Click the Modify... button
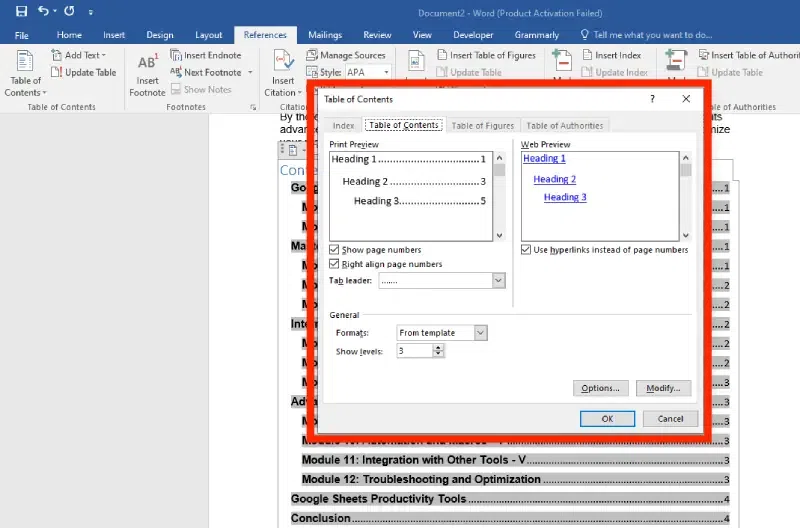 pyautogui.click(x=663, y=388)
